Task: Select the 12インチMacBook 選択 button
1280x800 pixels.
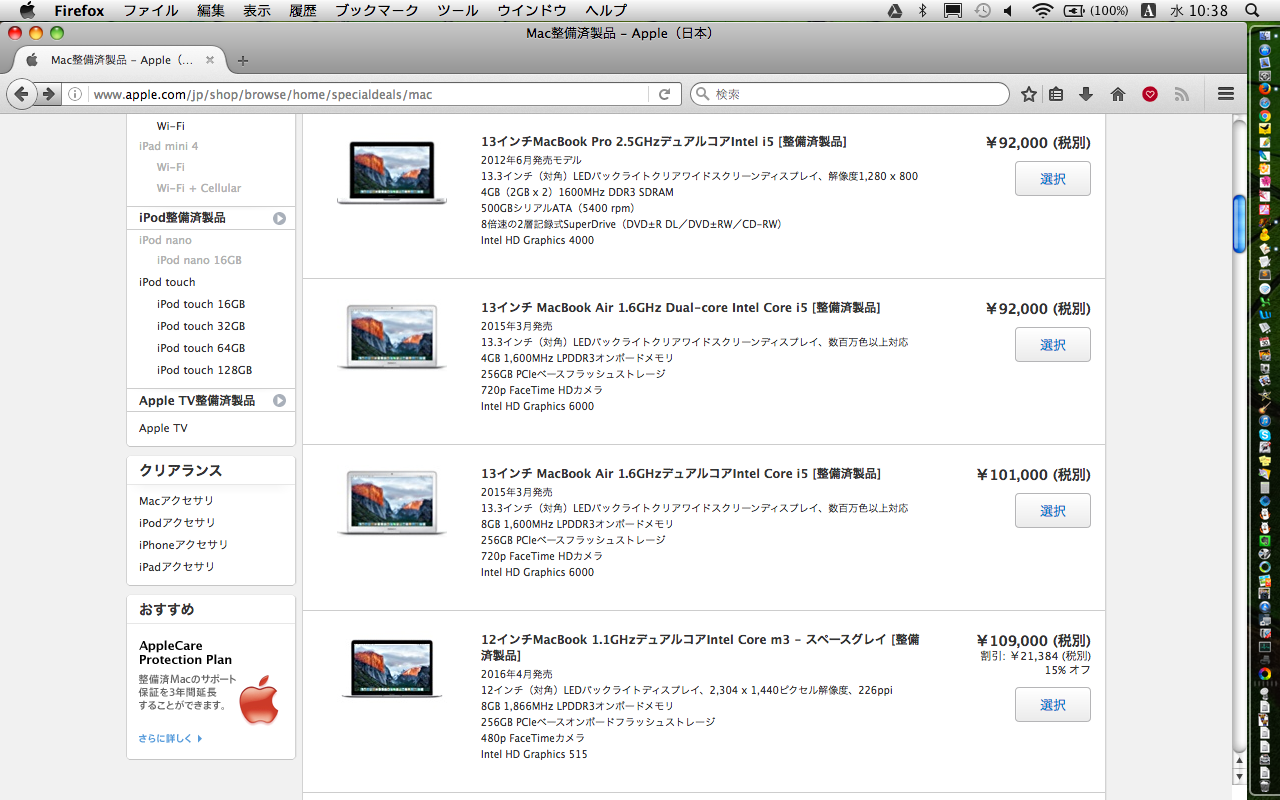Action: pos(1053,705)
